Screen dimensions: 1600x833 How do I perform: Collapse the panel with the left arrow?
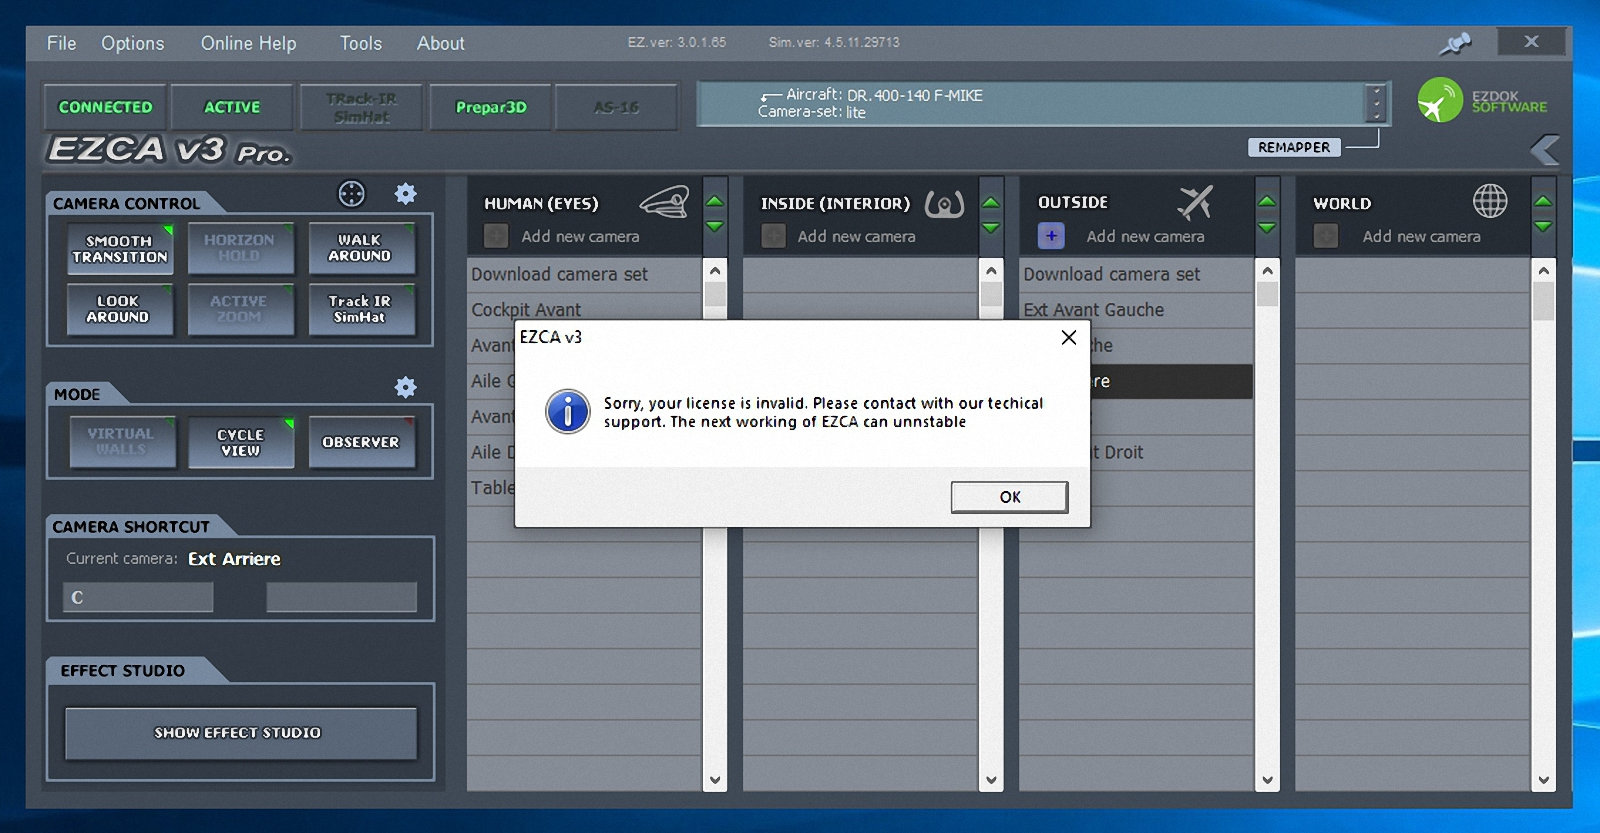1544,150
